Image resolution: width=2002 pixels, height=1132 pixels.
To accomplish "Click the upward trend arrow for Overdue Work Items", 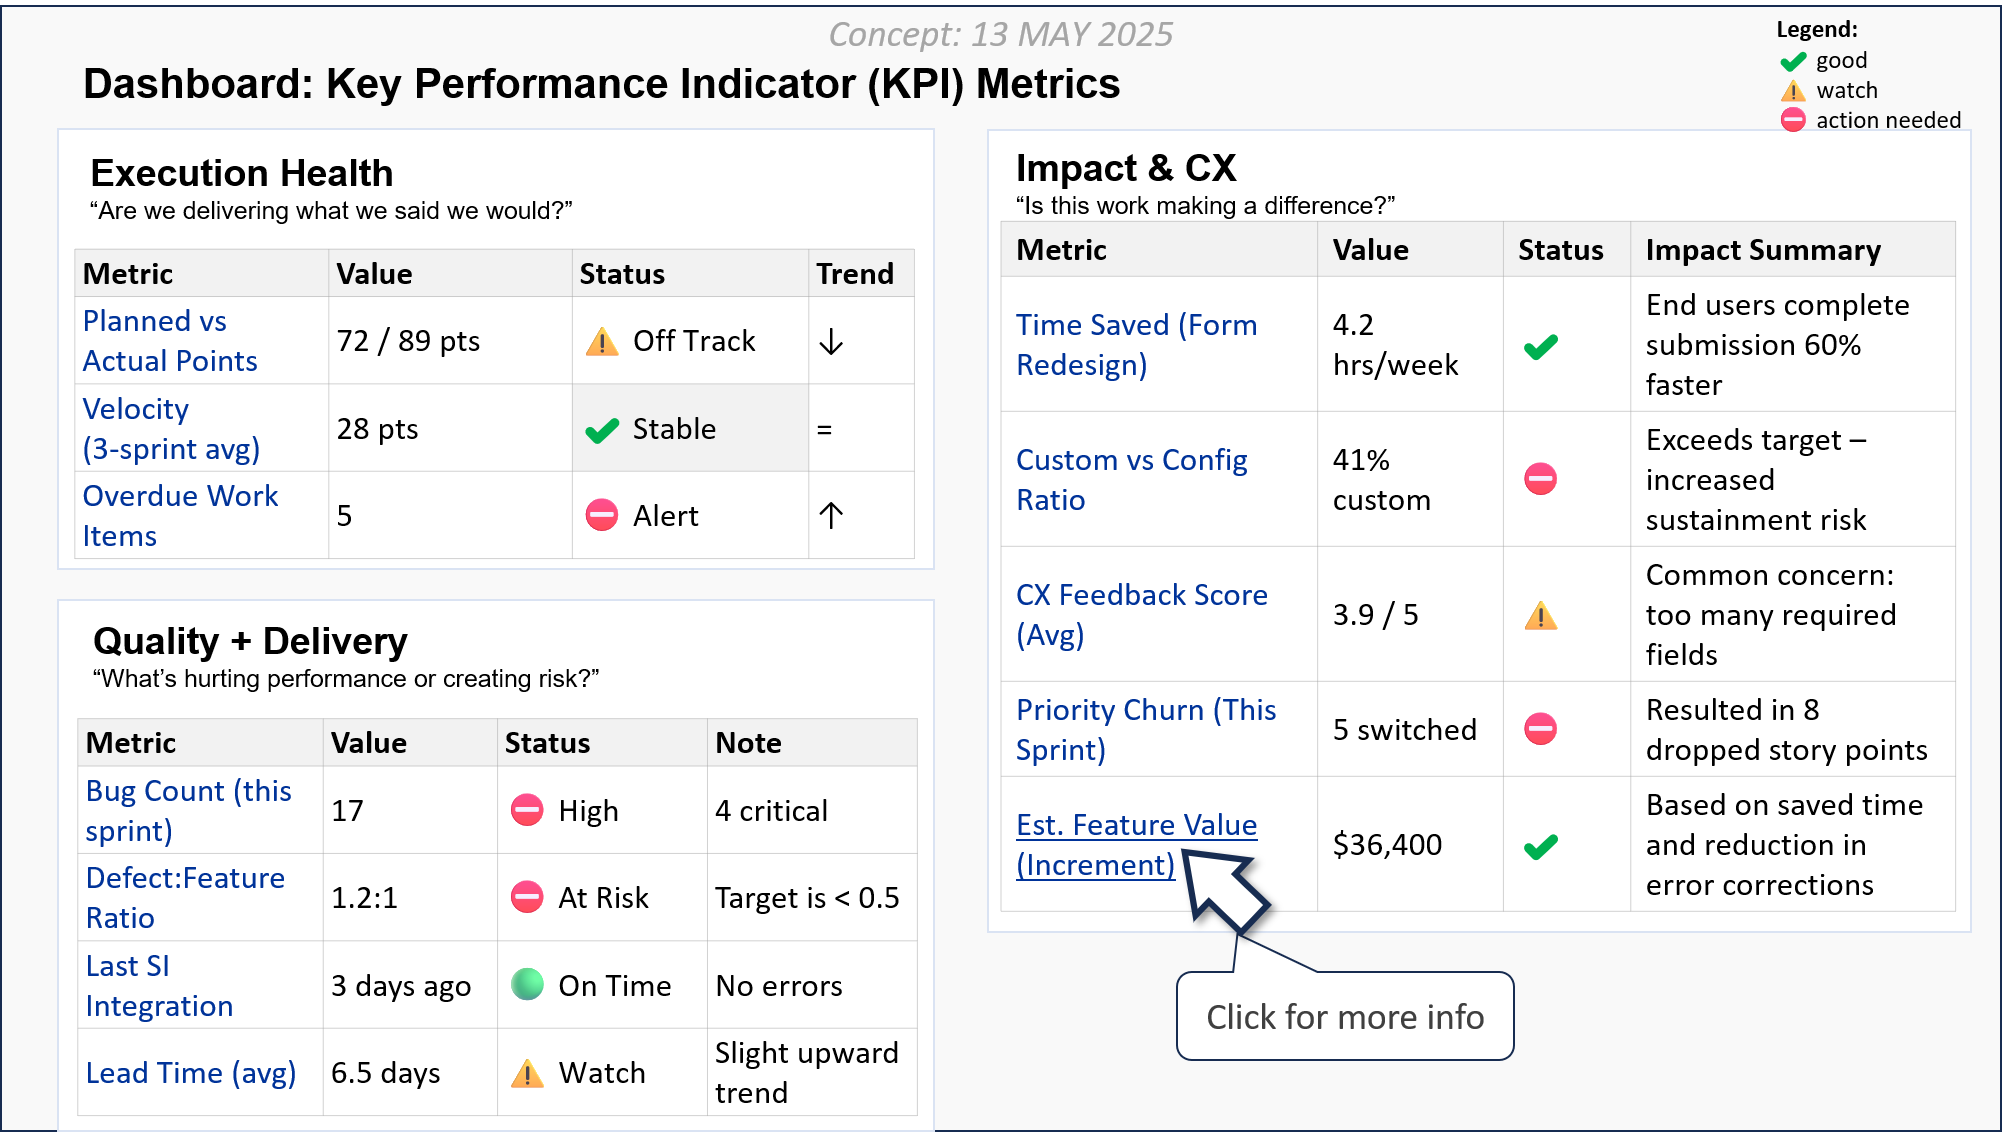I will [x=831, y=516].
